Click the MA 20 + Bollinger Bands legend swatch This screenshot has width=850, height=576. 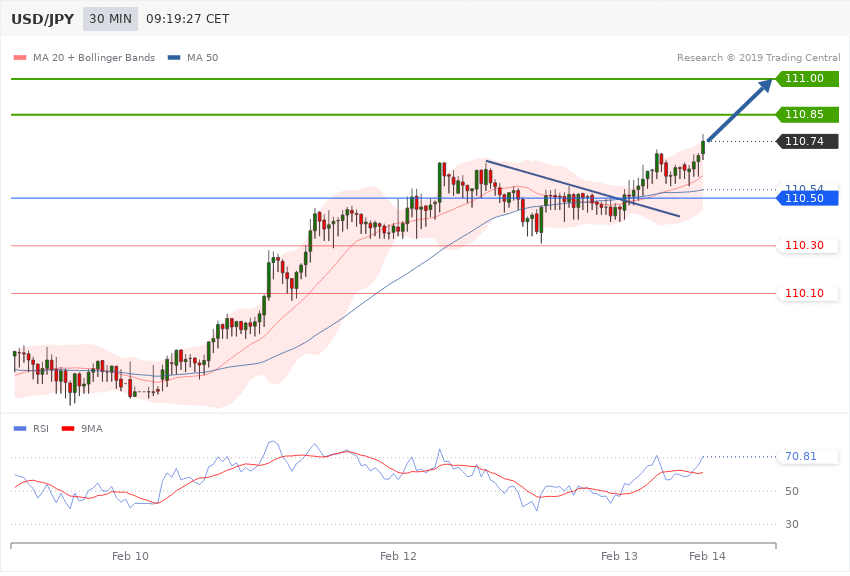(20, 57)
